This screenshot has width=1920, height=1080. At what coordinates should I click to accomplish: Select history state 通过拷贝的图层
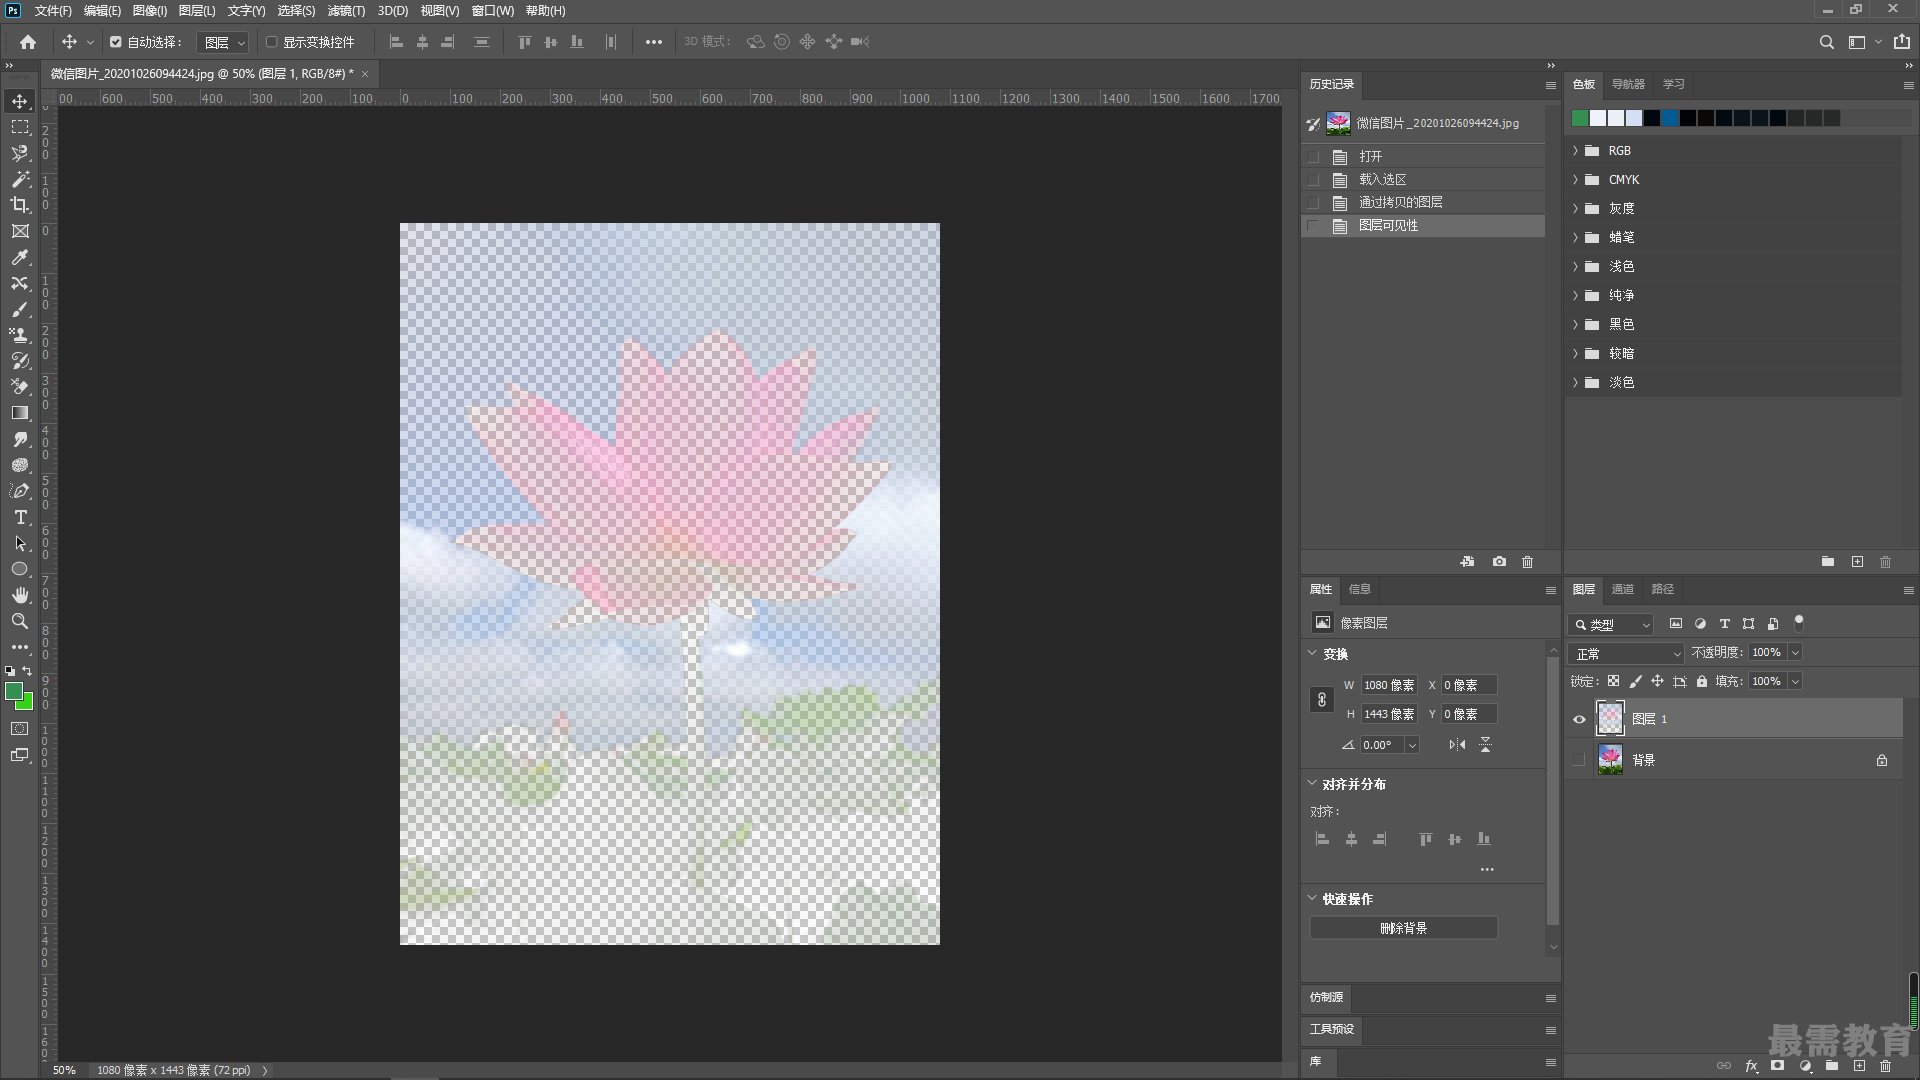(1422, 203)
